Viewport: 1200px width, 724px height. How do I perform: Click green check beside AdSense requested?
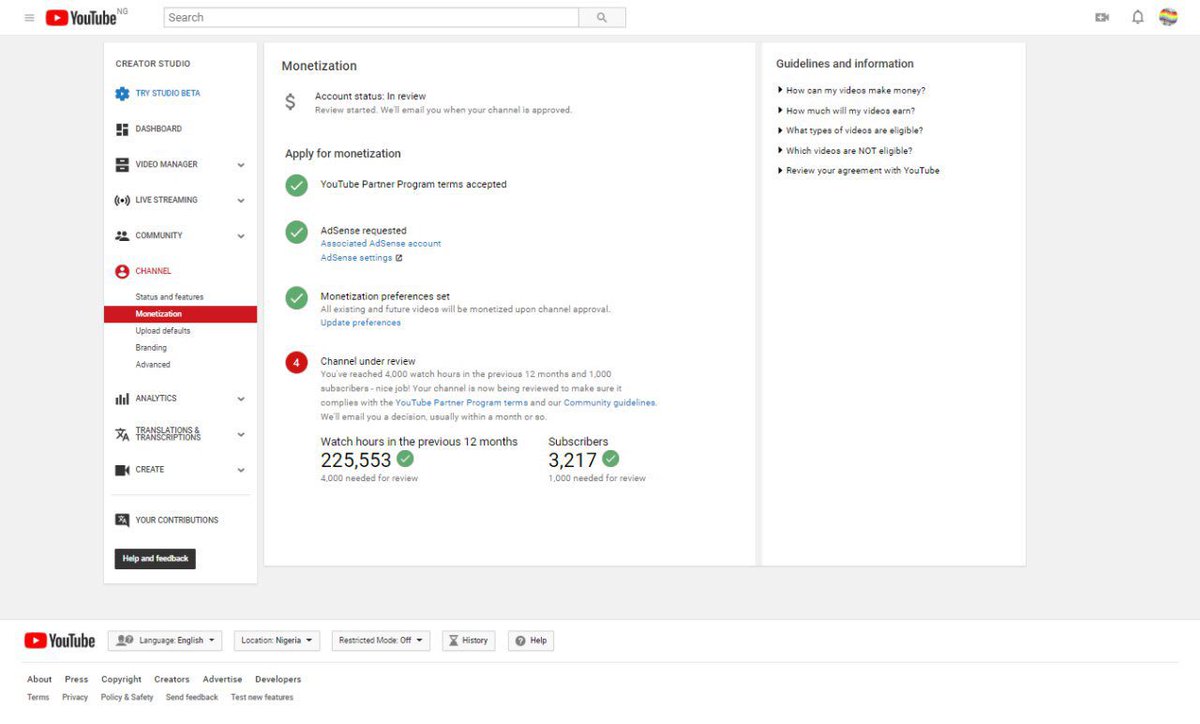point(296,232)
